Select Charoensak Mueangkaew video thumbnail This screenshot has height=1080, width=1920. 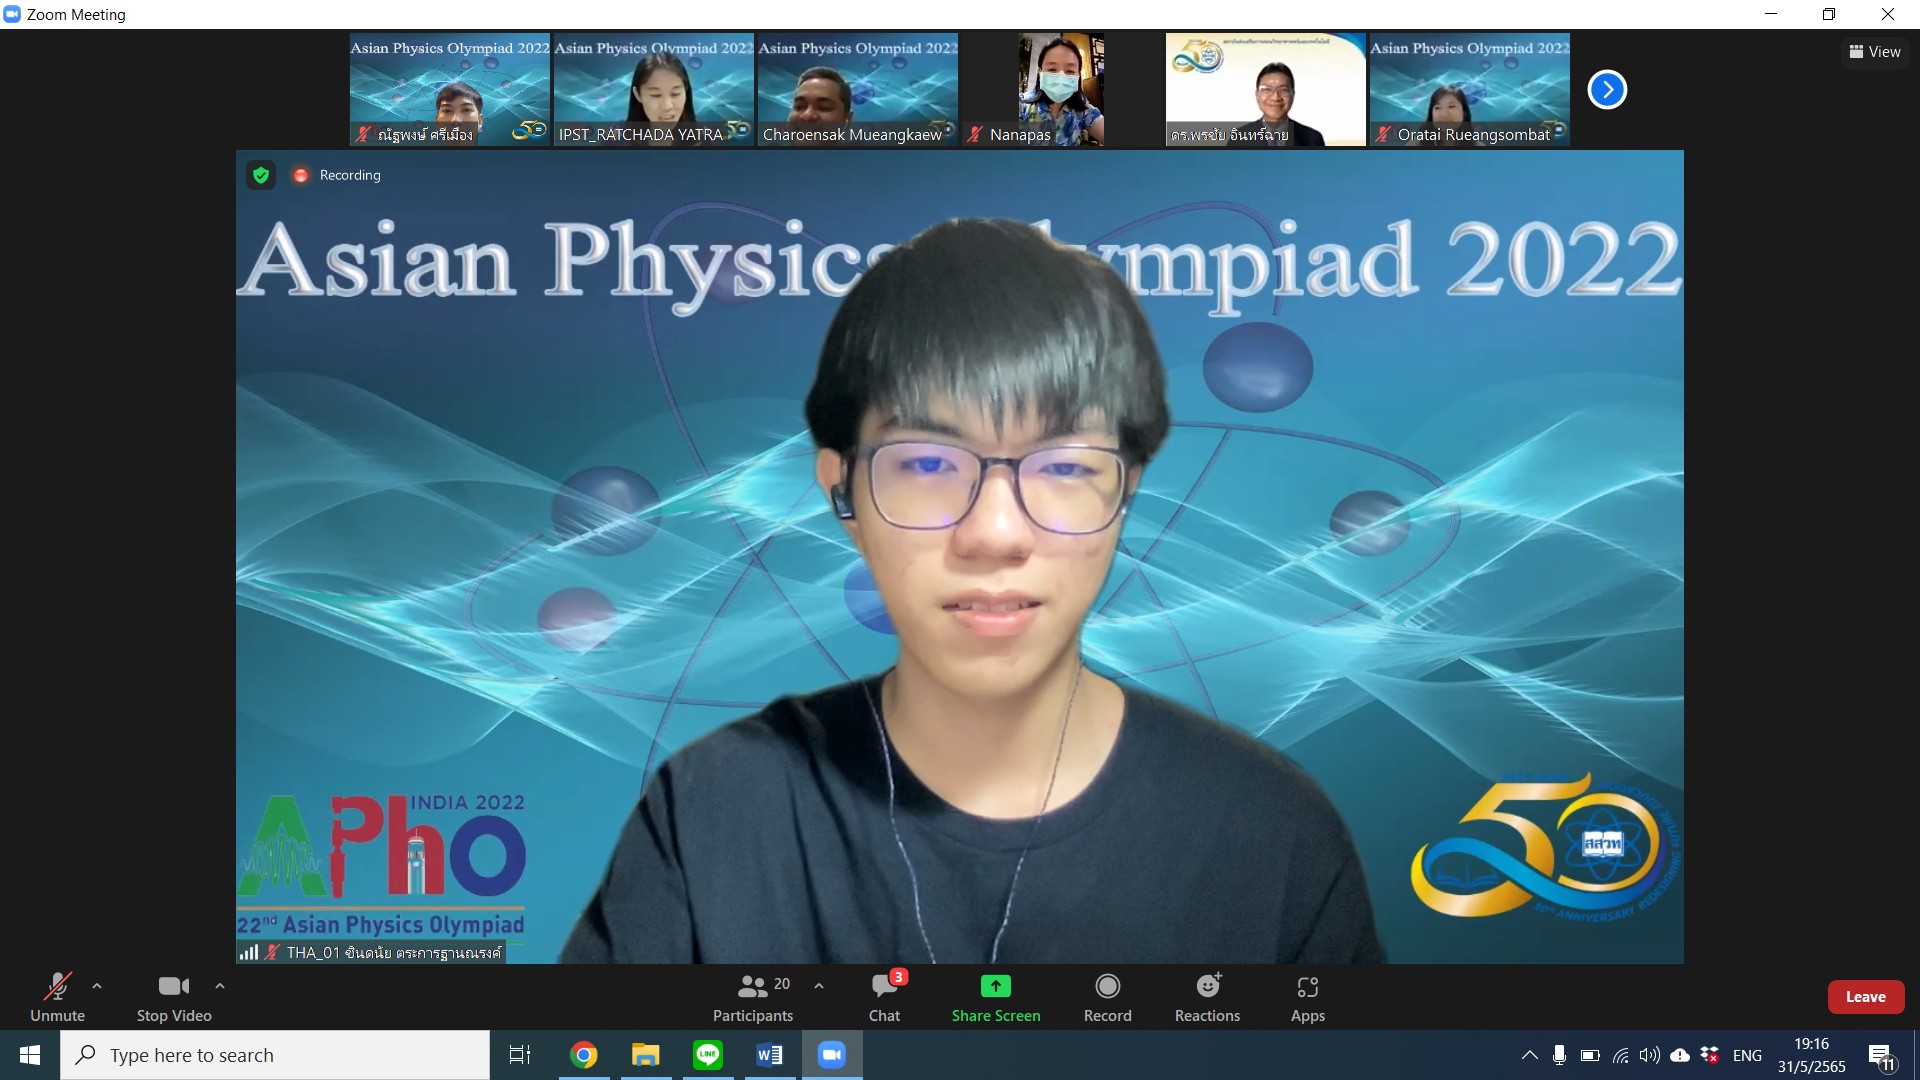858,90
